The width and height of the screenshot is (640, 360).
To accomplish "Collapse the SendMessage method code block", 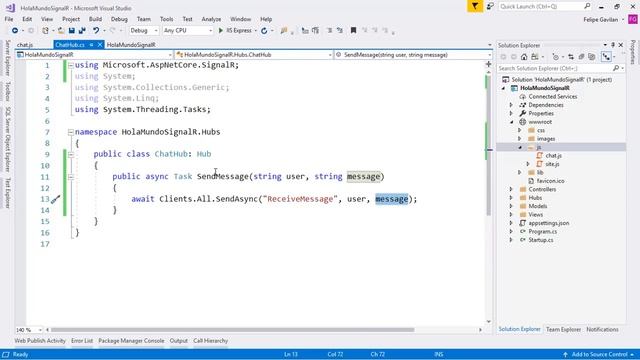I will [71, 177].
